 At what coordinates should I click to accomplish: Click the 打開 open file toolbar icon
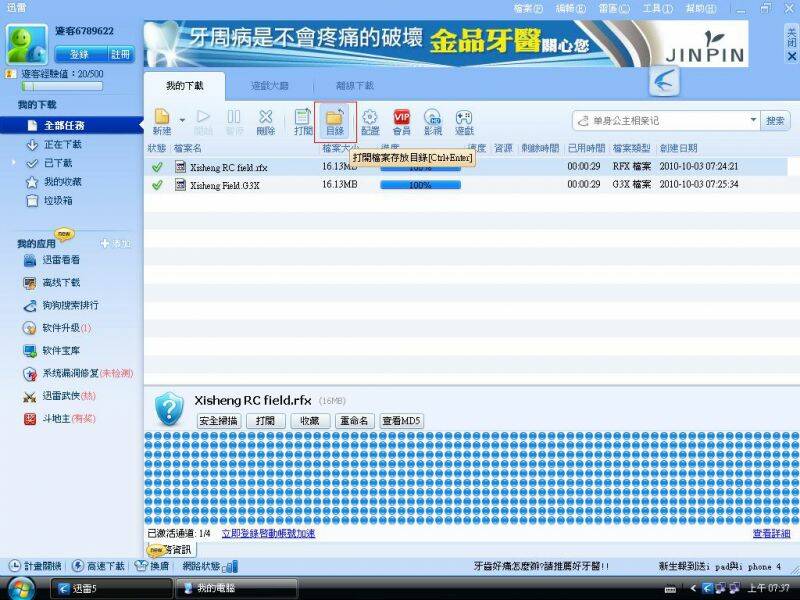[x=303, y=122]
